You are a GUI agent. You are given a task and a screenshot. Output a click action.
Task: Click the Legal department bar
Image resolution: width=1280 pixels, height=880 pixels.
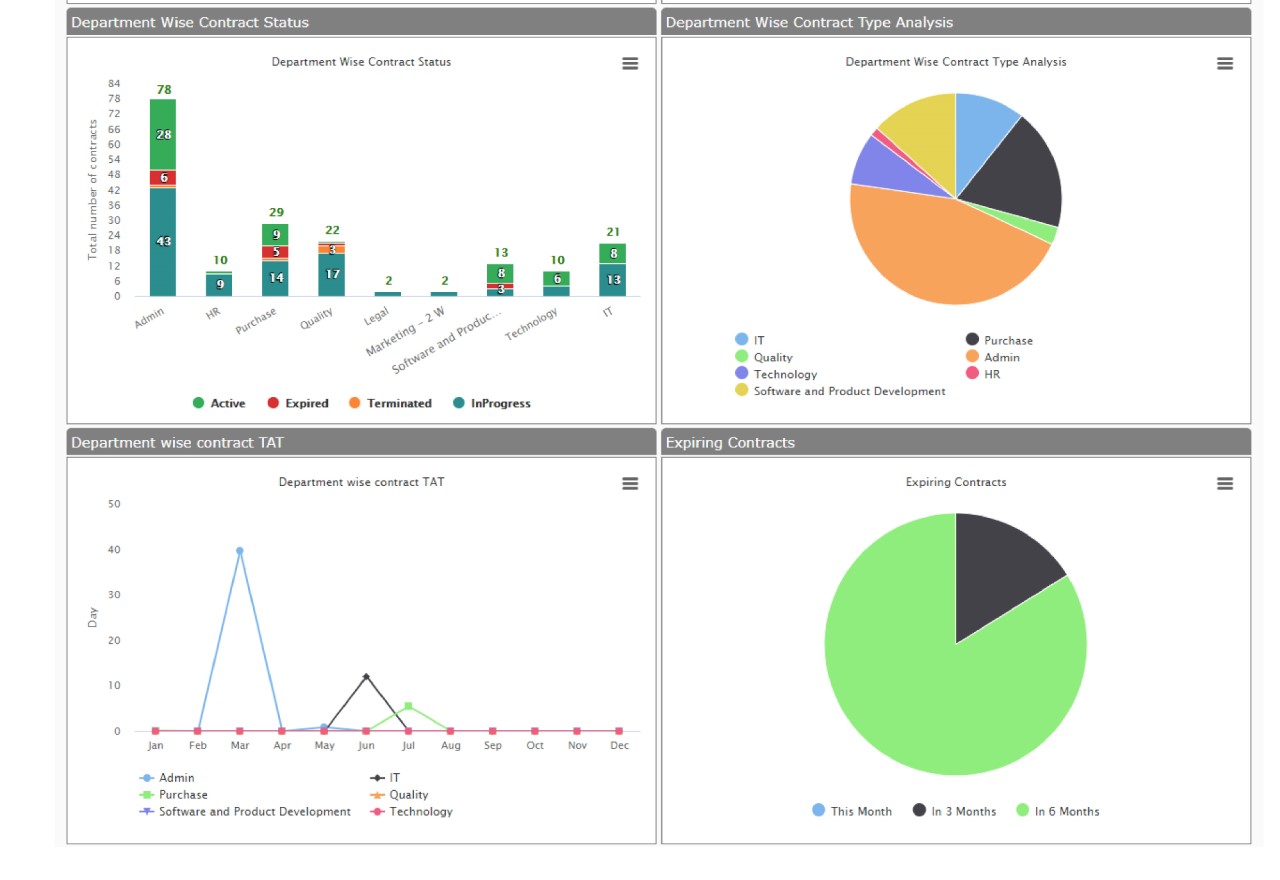click(x=388, y=294)
